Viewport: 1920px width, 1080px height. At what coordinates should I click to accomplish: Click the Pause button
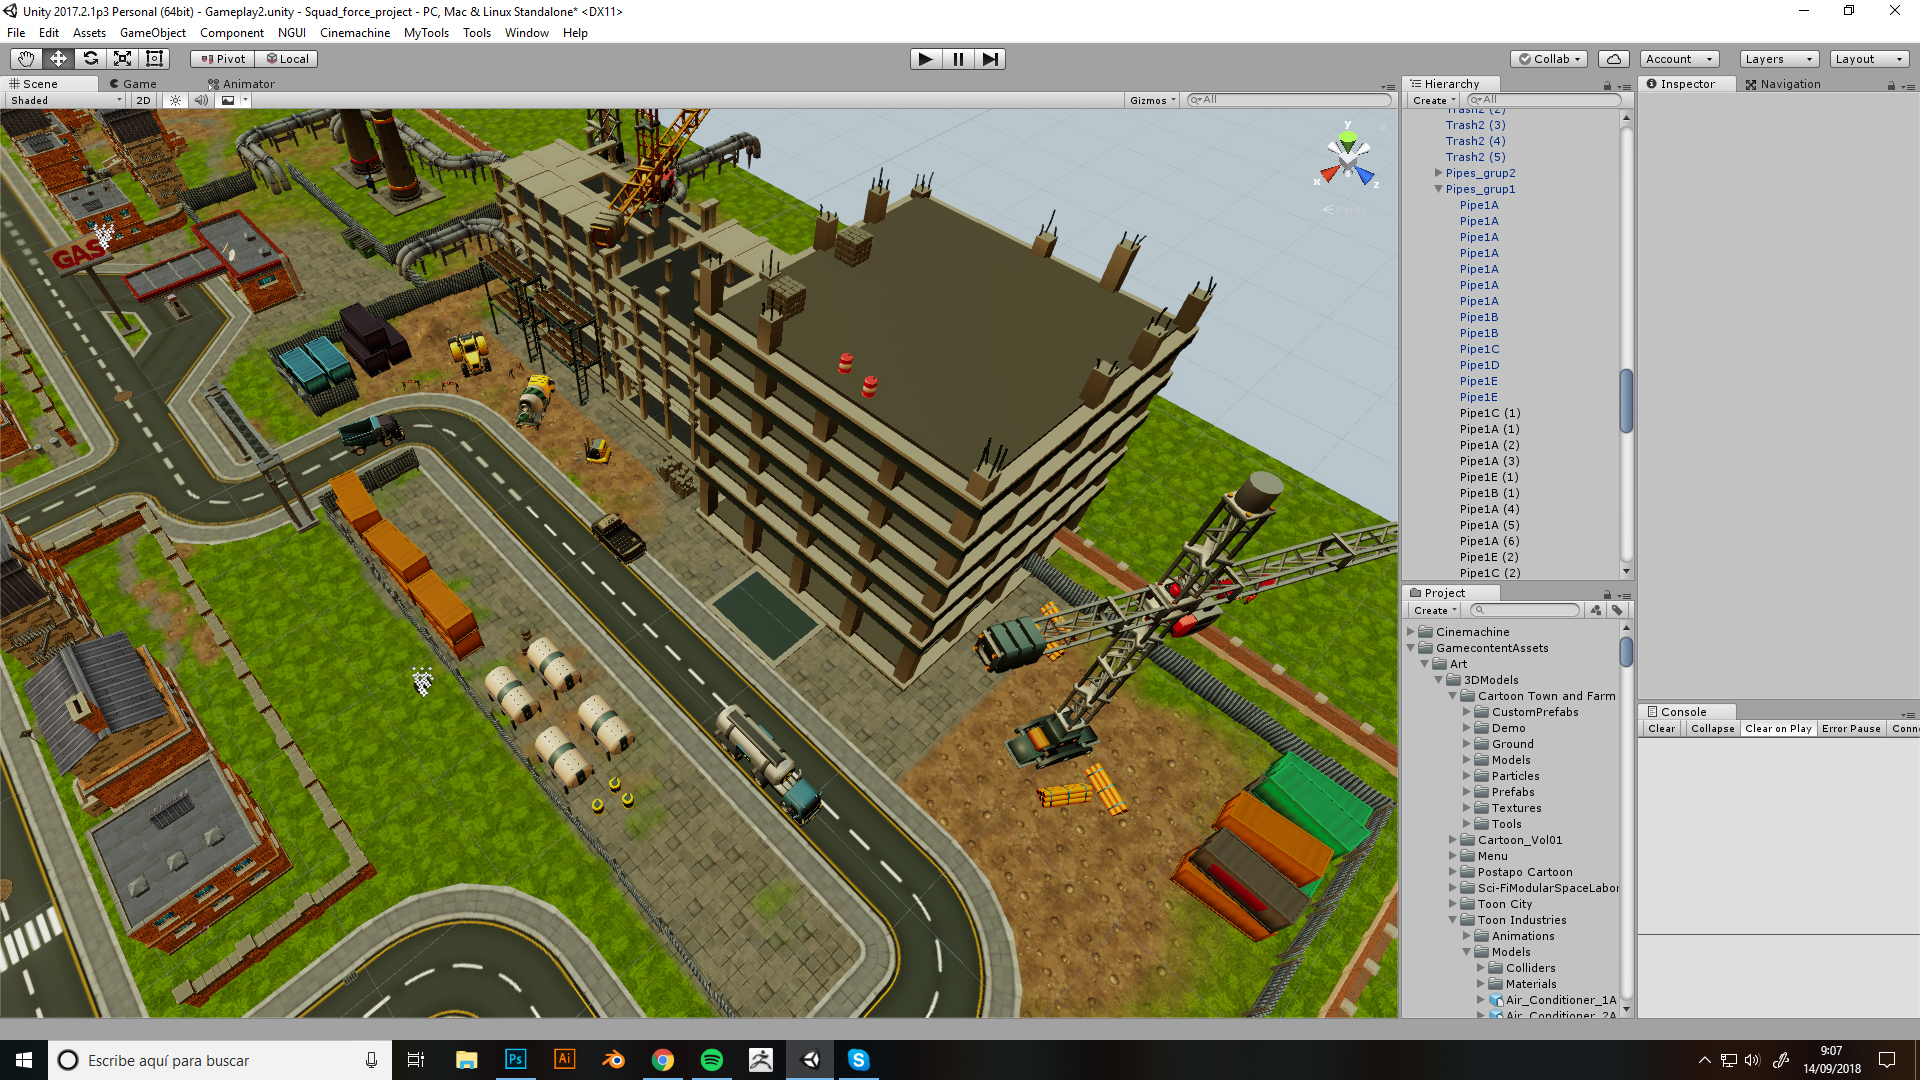(958, 59)
